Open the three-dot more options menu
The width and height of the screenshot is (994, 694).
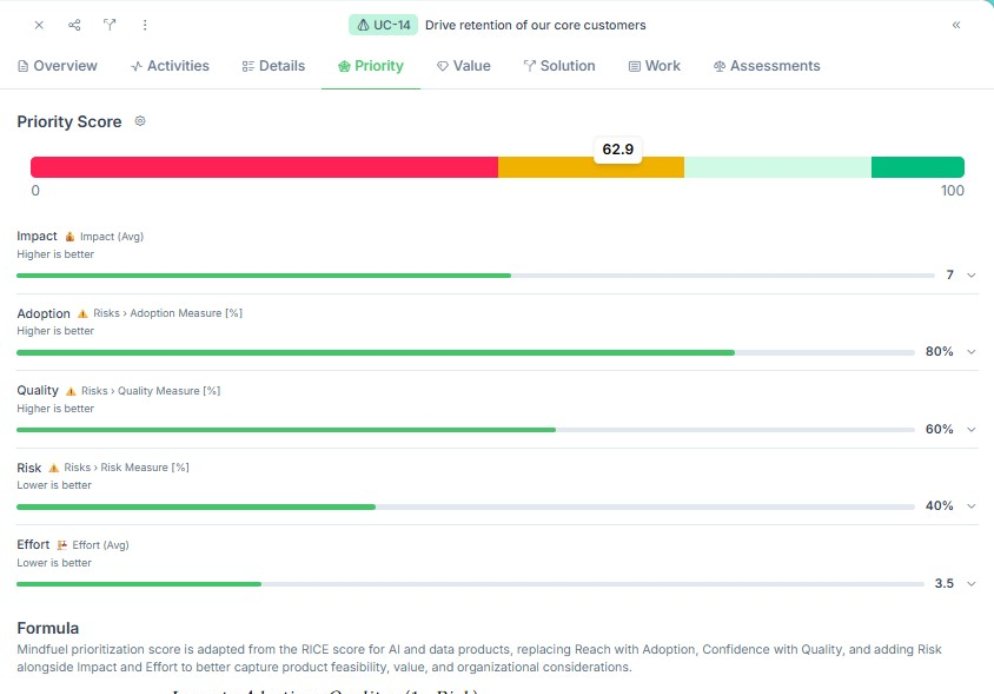tap(145, 25)
